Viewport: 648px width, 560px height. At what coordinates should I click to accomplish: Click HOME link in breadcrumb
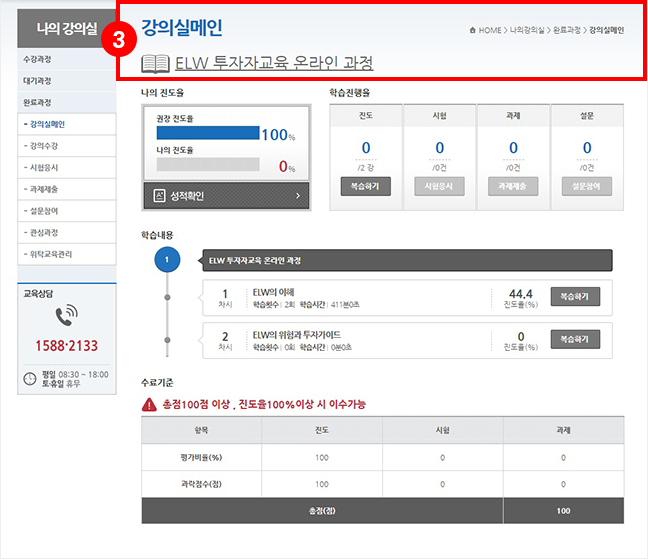click(x=490, y=30)
